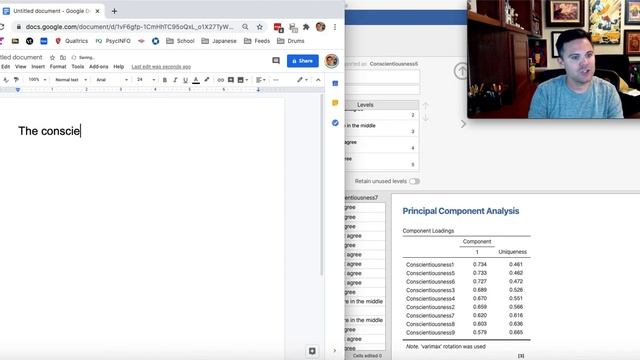Open the zoom 100% dropdown
The width and height of the screenshot is (640, 360).
[37, 80]
